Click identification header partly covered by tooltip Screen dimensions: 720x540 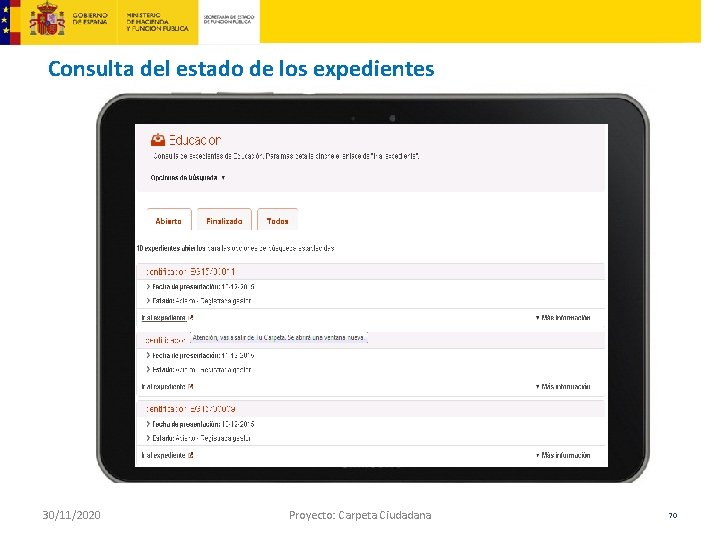click(x=165, y=341)
